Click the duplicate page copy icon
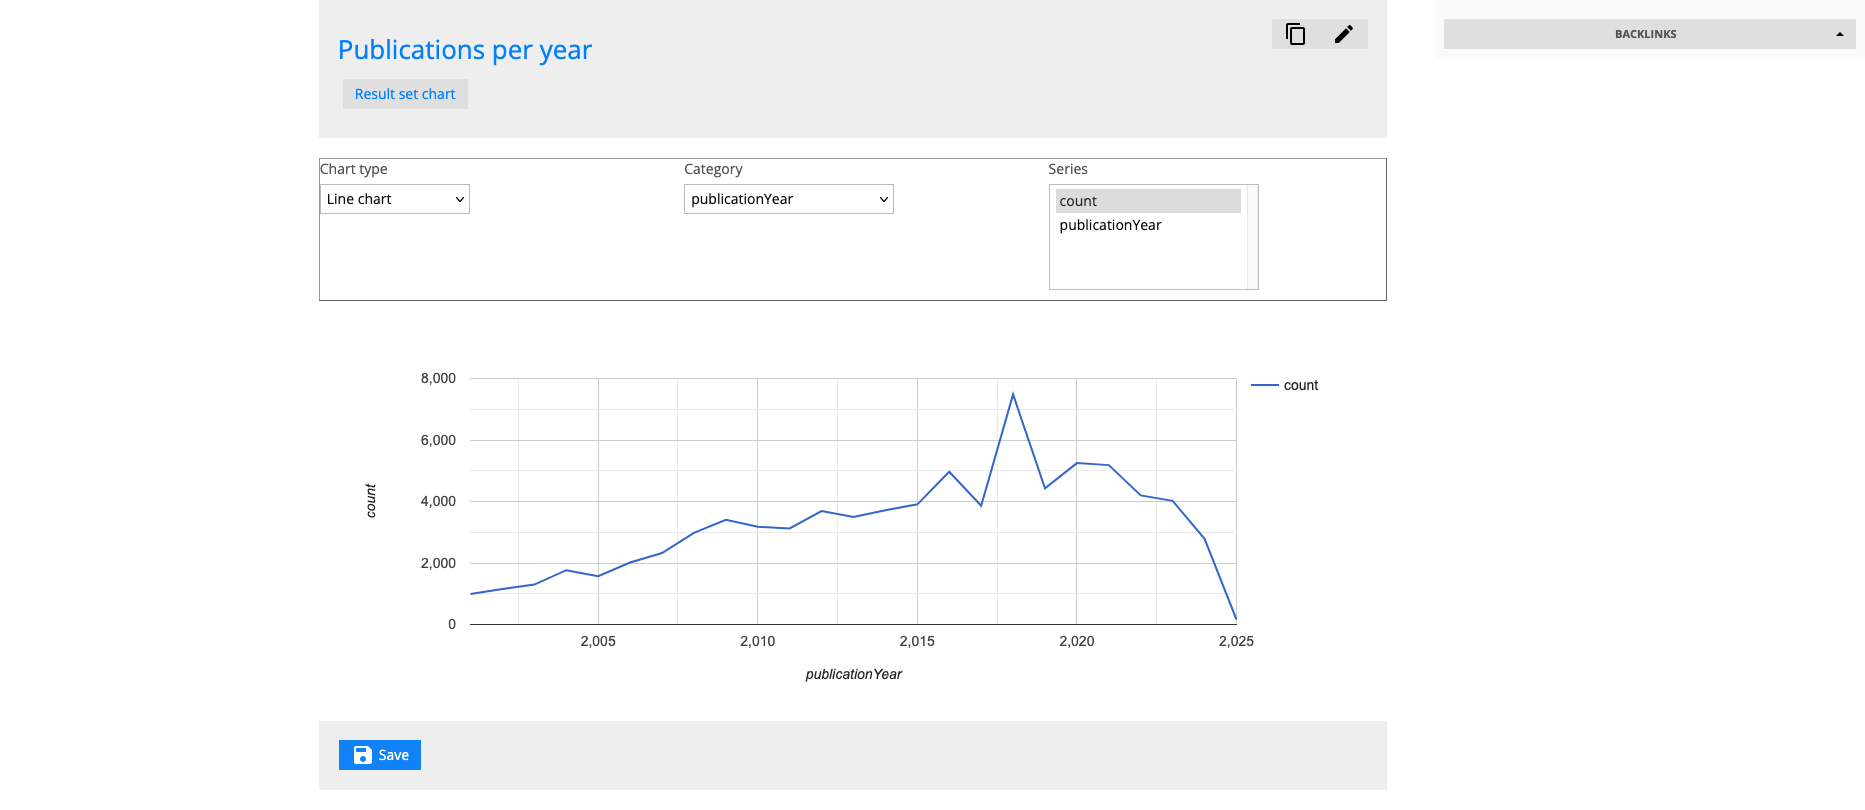This screenshot has height=810, width=1865. click(x=1295, y=34)
